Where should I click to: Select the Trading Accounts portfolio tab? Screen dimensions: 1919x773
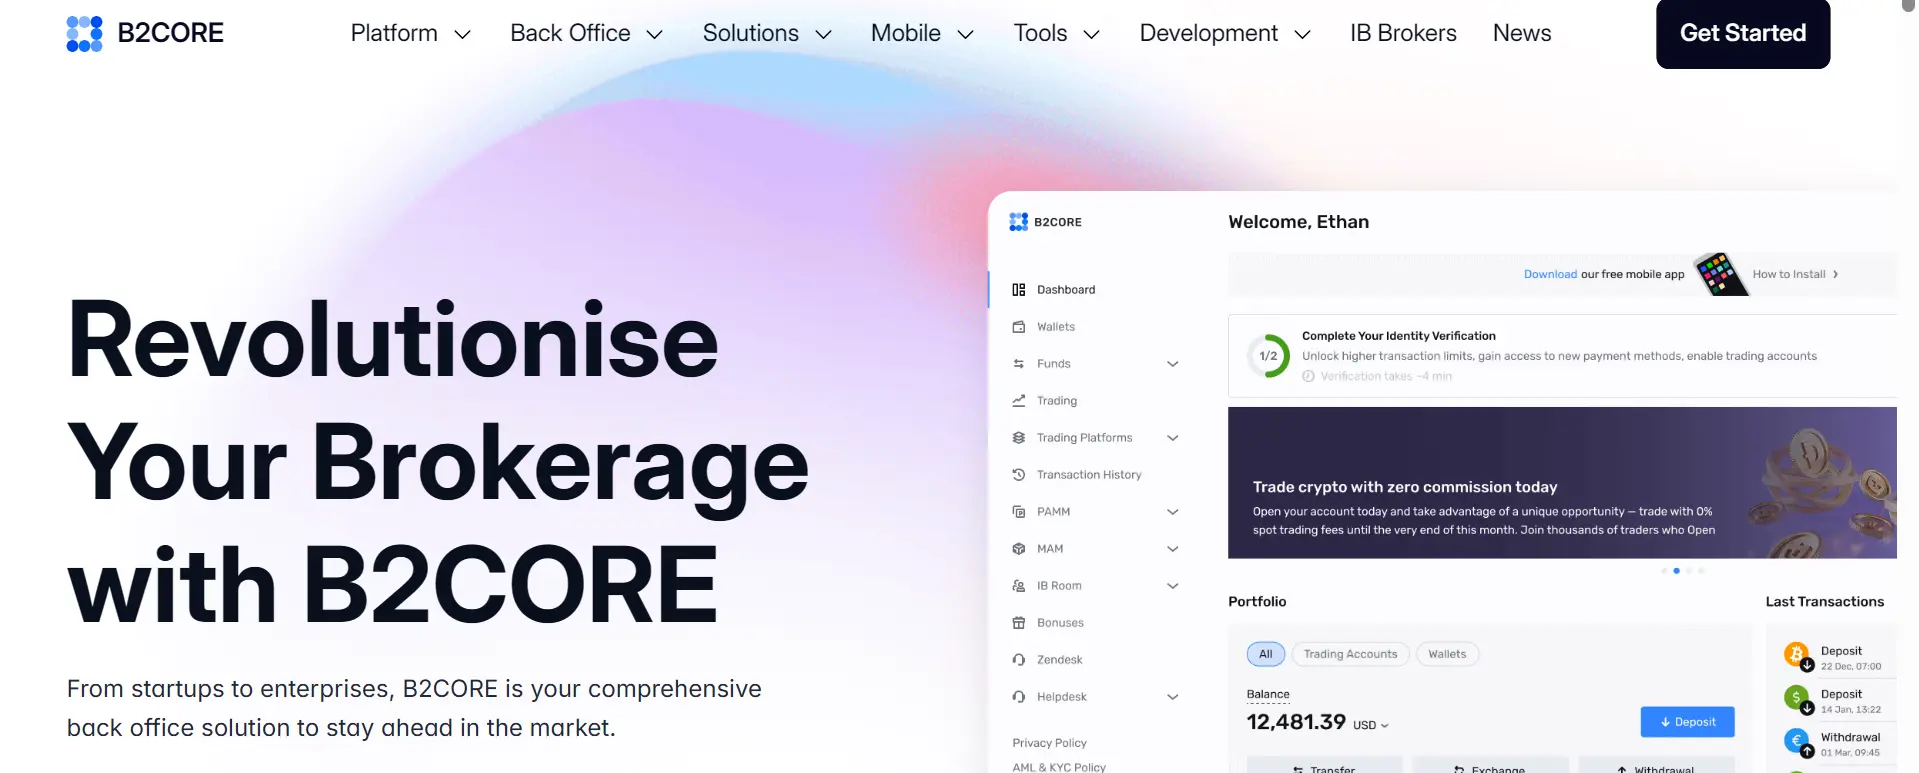(x=1350, y=654)
